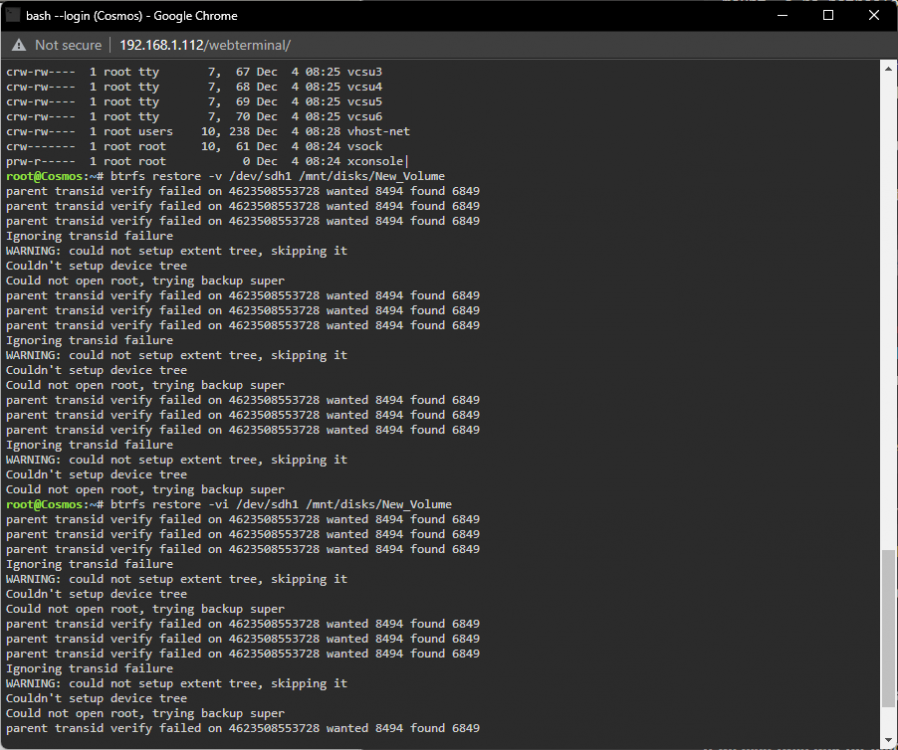Click the "Not secure" label in address bar
This screenshot has height=750, width=898.
pyautogui.click(x=68, y=45)
